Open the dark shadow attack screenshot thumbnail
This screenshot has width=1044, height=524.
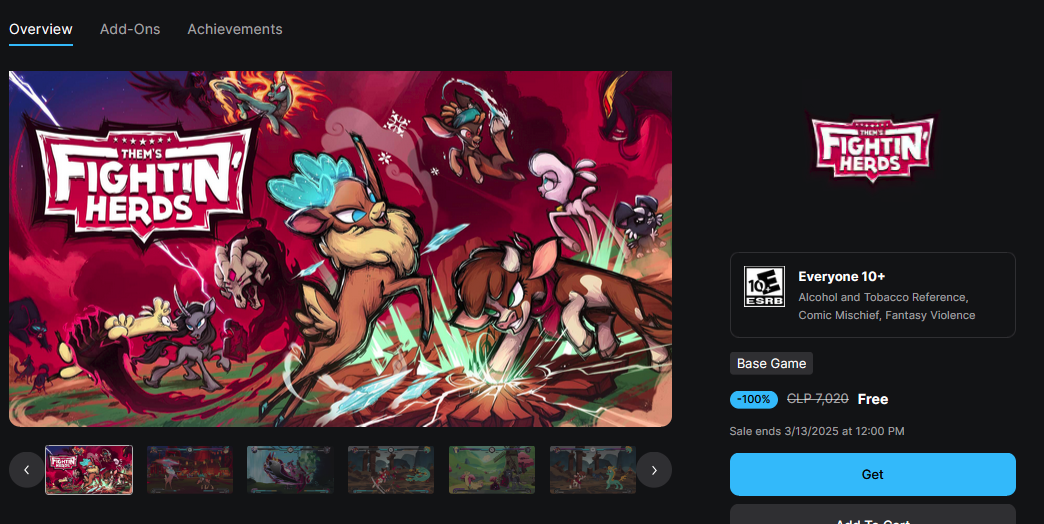(290, 470)
